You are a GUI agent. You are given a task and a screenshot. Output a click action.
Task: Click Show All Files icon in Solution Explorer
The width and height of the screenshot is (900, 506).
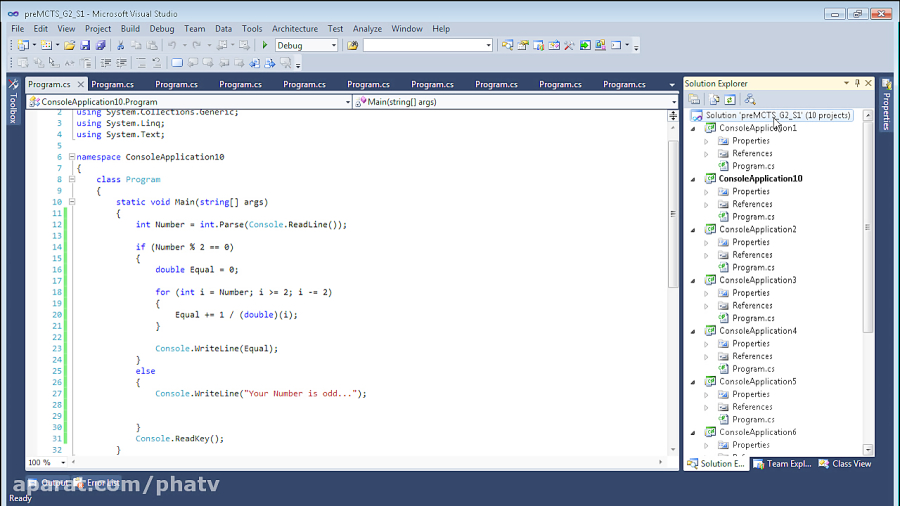[x=714, y=100]
